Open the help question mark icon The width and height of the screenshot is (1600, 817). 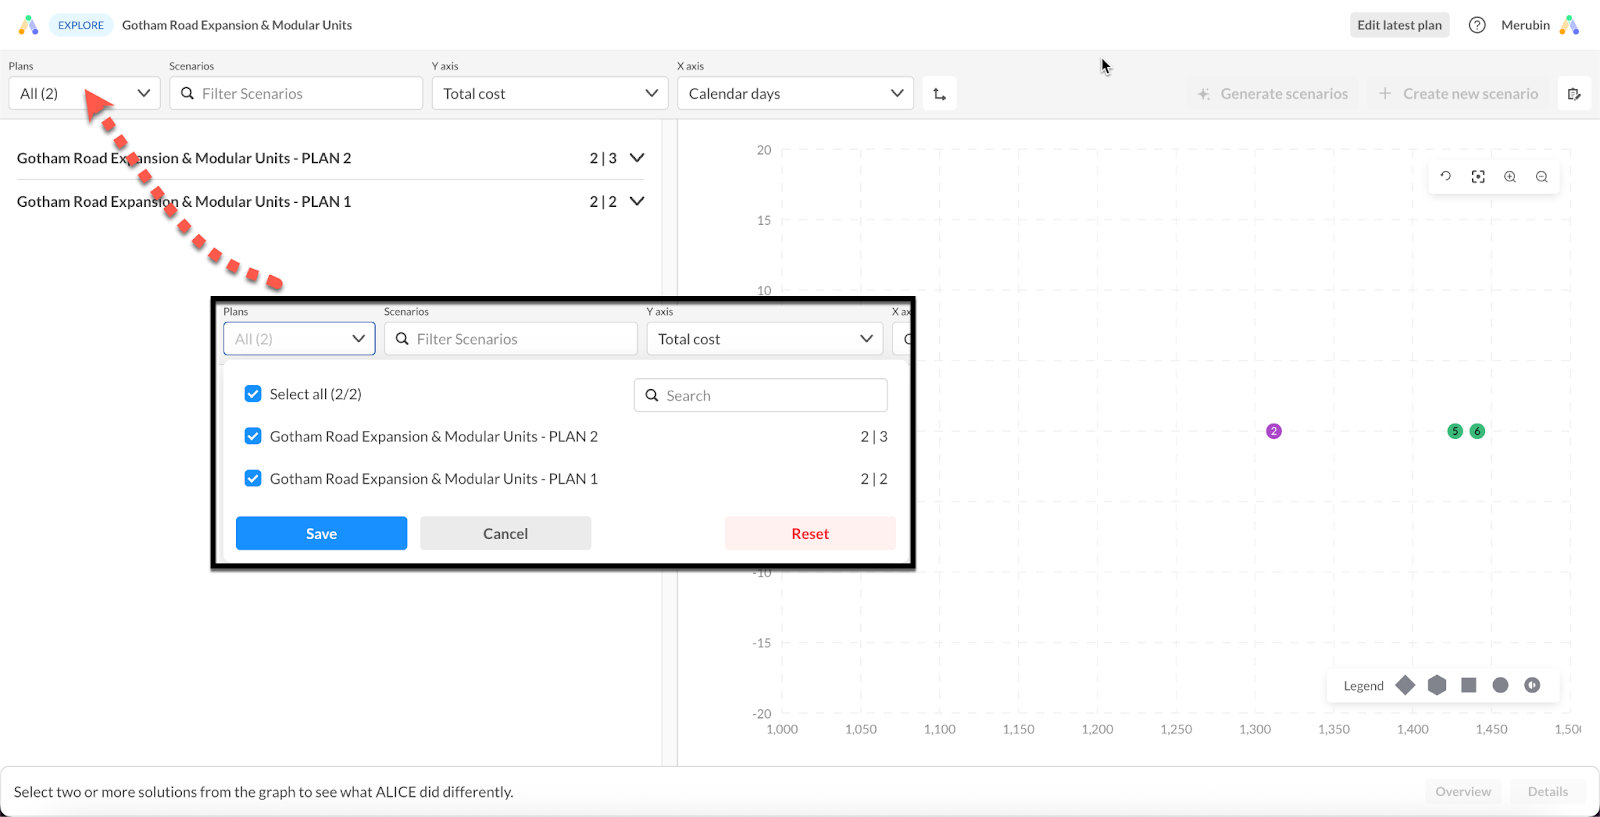[x=1477, y=25]
